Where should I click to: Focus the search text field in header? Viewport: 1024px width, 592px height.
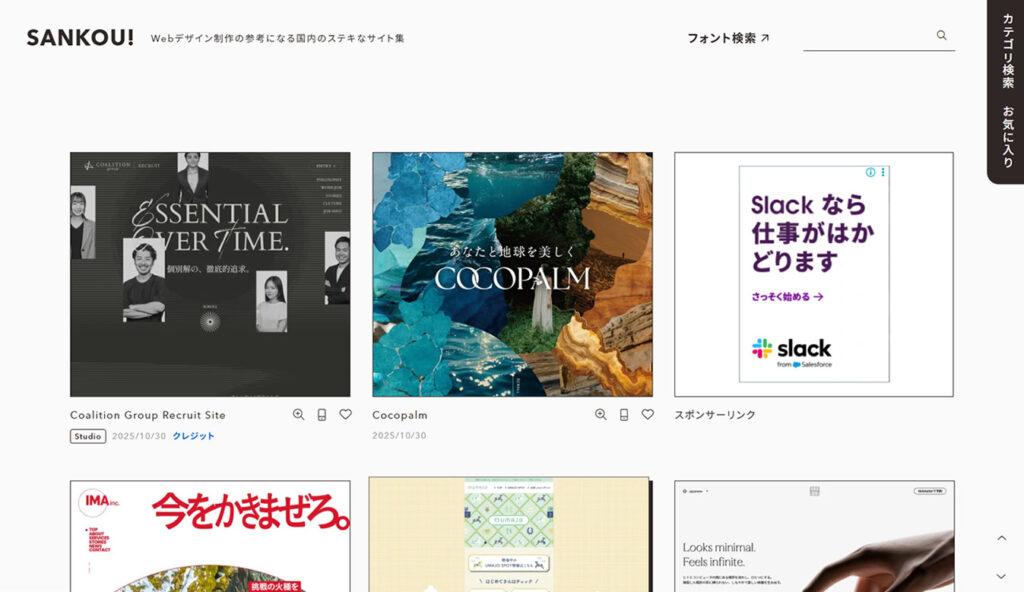pyautogui.click(x=866, y=37)
